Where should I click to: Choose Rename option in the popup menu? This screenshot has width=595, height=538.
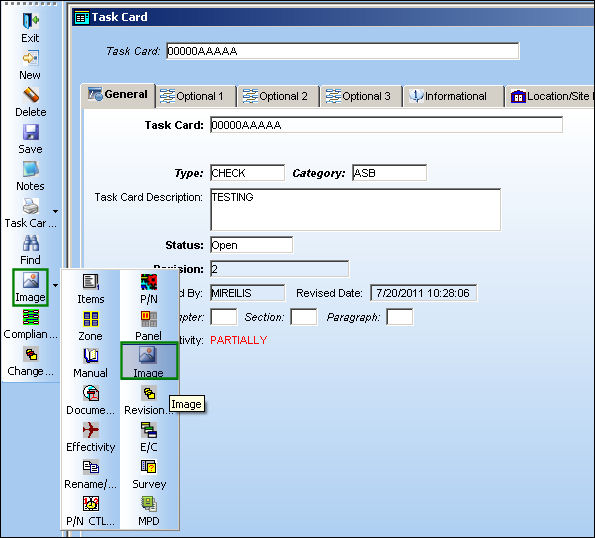(91, 474)
